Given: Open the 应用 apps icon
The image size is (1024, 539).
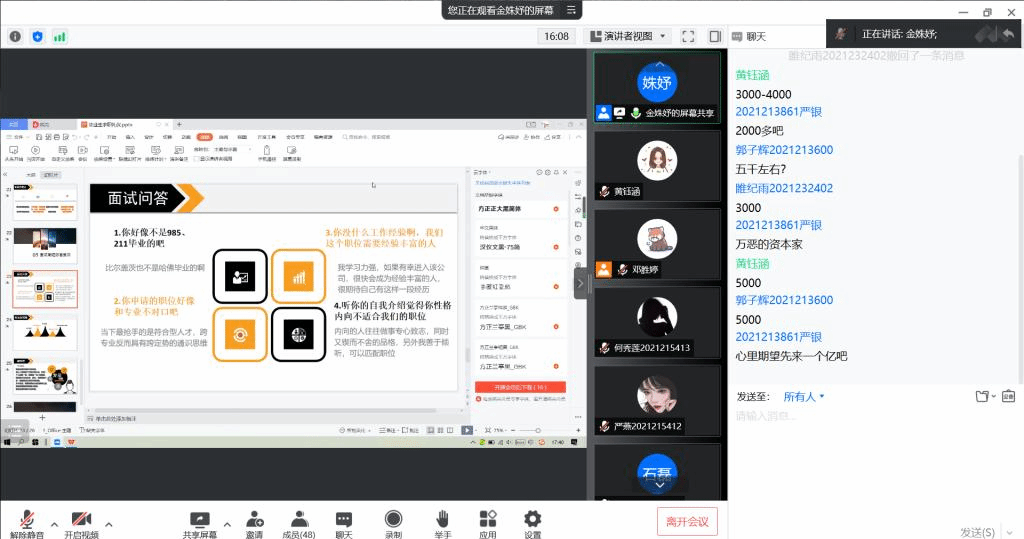Looking at the screenshot, I should [487, 519].
